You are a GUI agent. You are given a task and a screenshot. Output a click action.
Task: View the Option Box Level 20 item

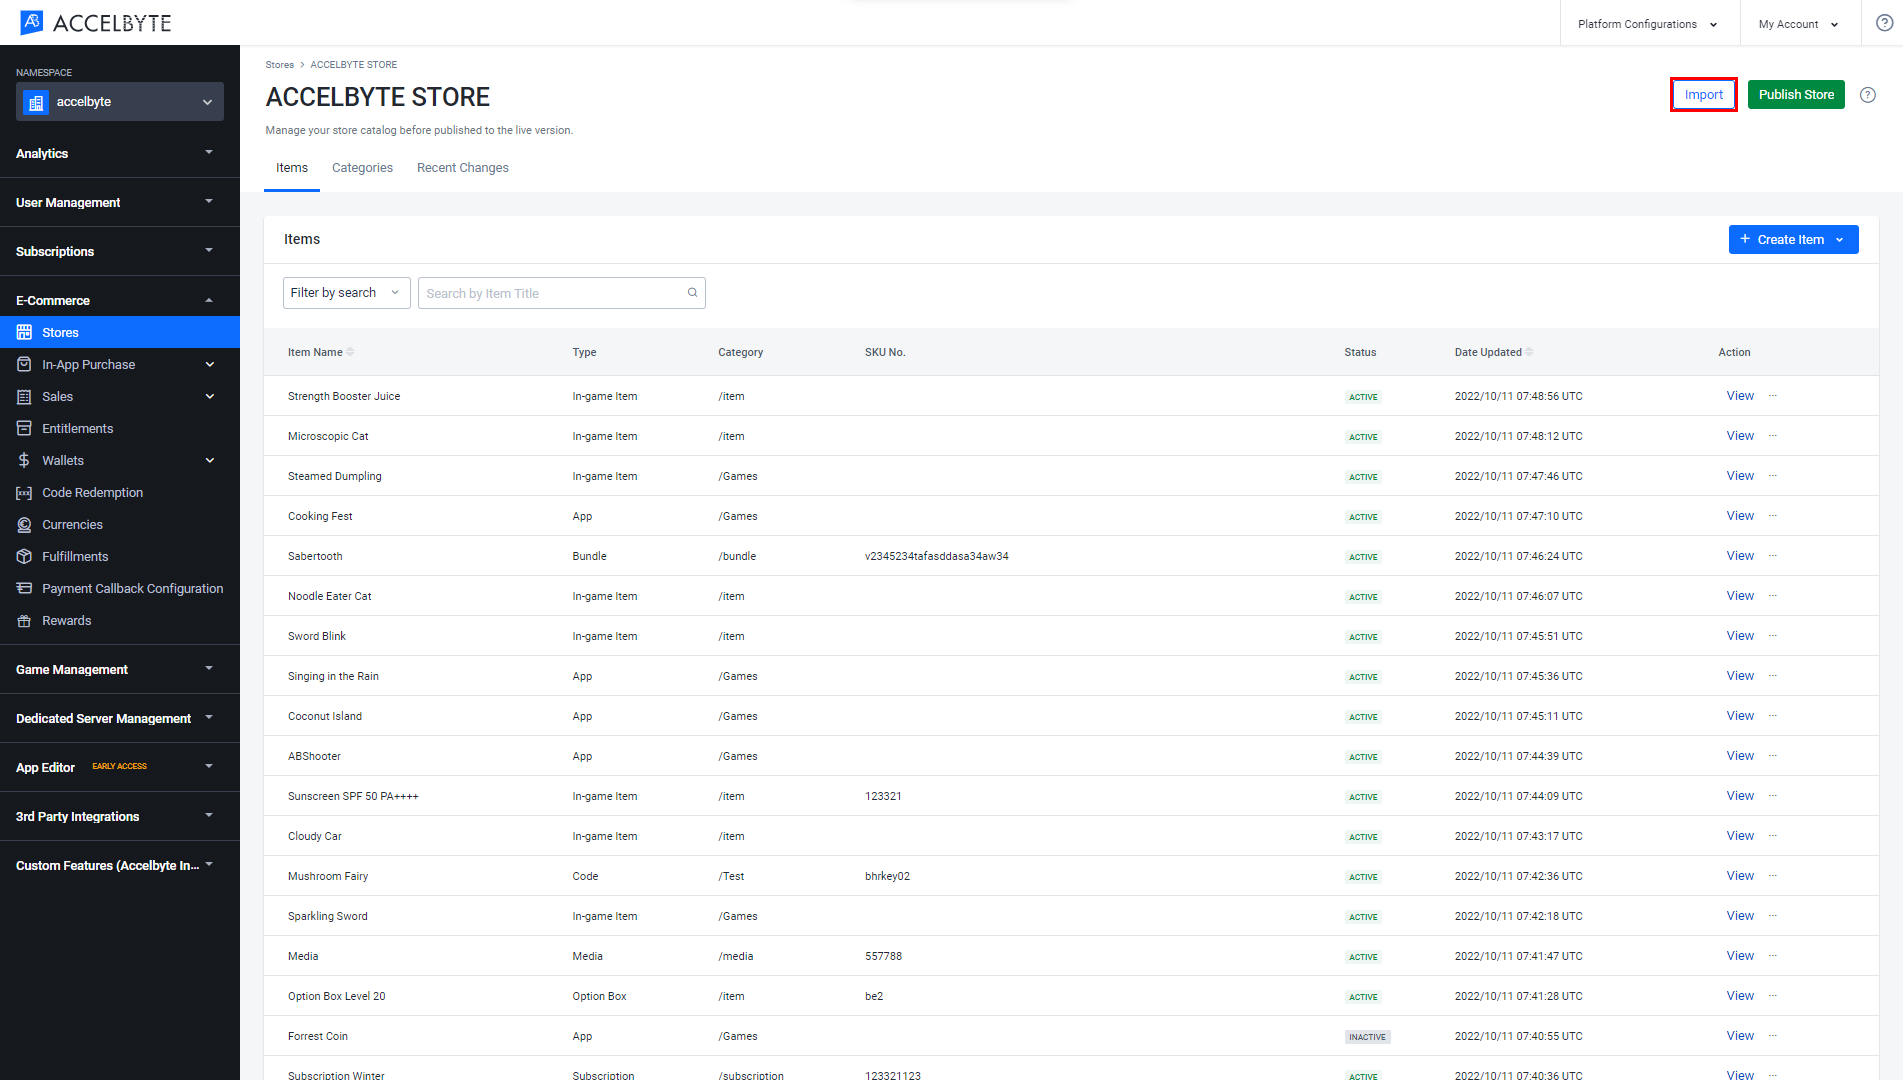[x=1740, y=996]
